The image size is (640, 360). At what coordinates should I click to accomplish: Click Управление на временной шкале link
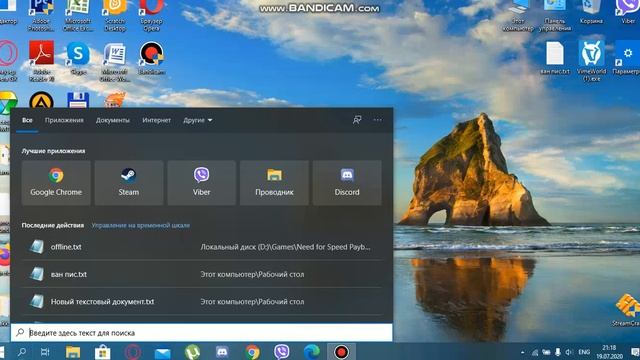[x=140, y=225]
